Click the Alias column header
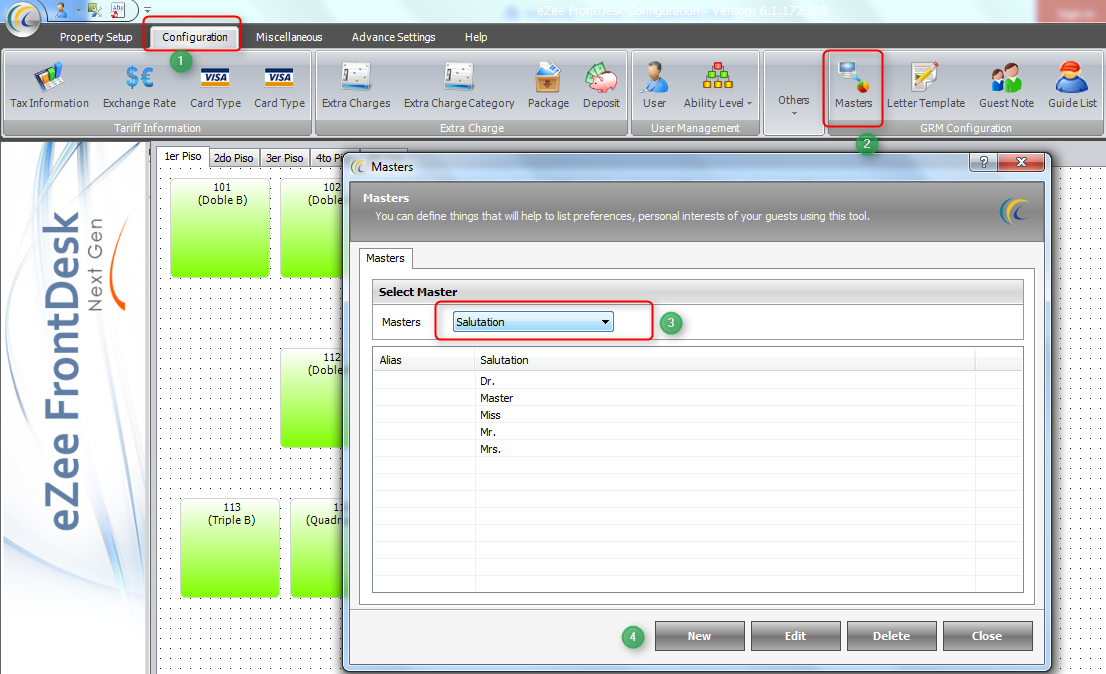Screen dimensions: 1106x674 click(x=424, y=360)
